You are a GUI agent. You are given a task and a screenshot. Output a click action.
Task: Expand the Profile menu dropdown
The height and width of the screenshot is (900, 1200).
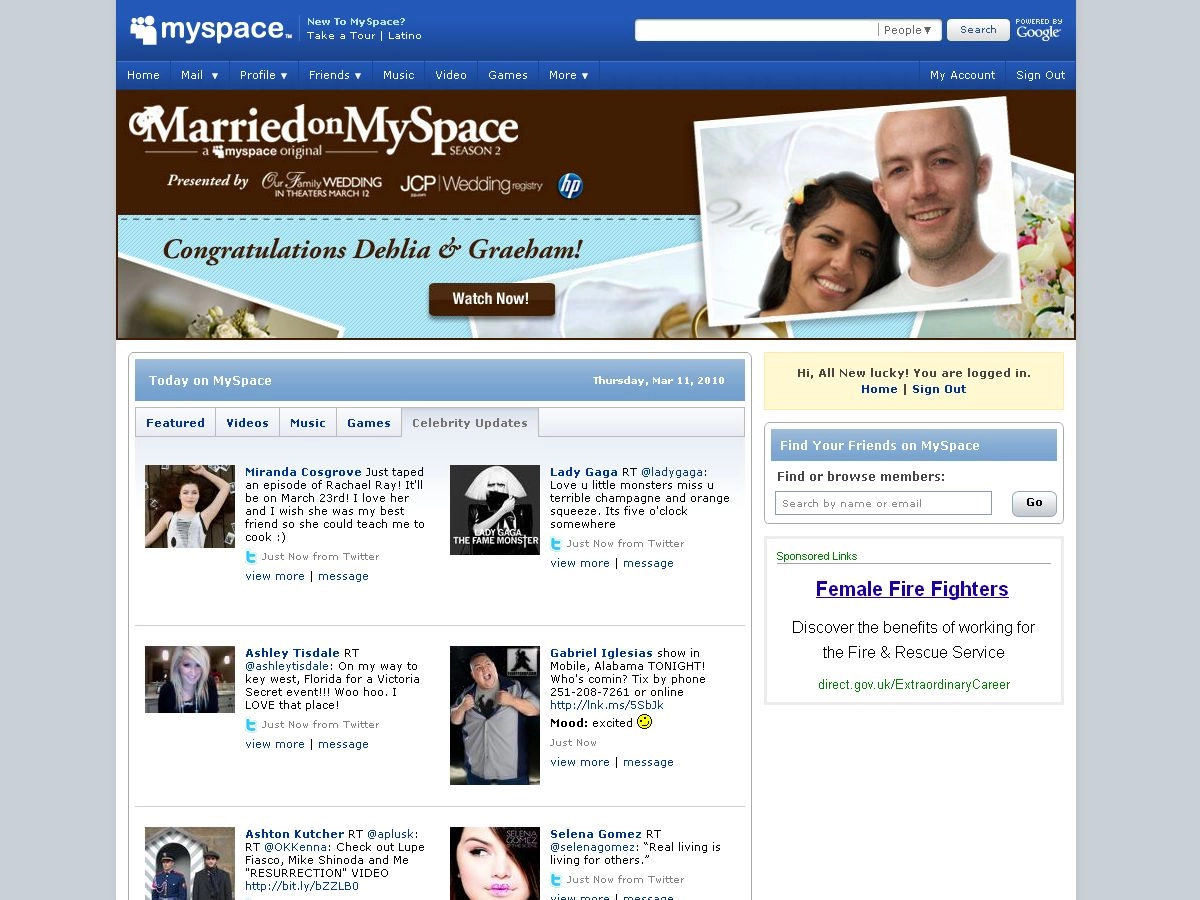264,75
